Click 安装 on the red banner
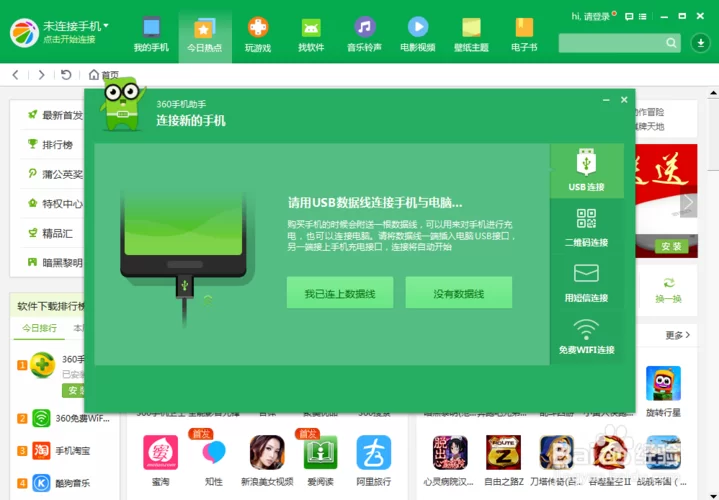Screen dimensions: 719x500 [x=671, y=247]
